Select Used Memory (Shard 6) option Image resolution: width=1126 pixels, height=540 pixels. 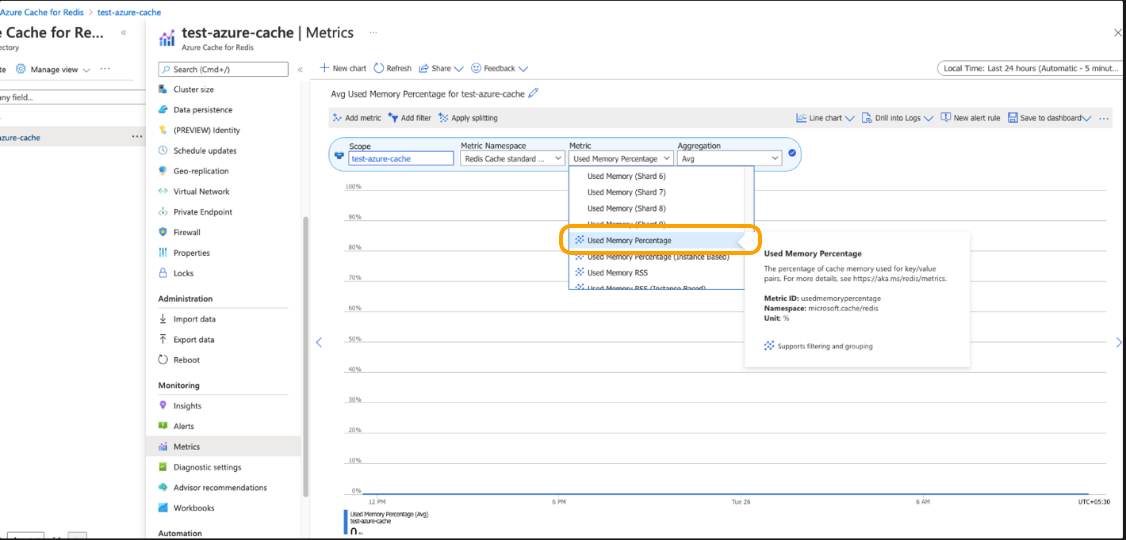(626, 176)
